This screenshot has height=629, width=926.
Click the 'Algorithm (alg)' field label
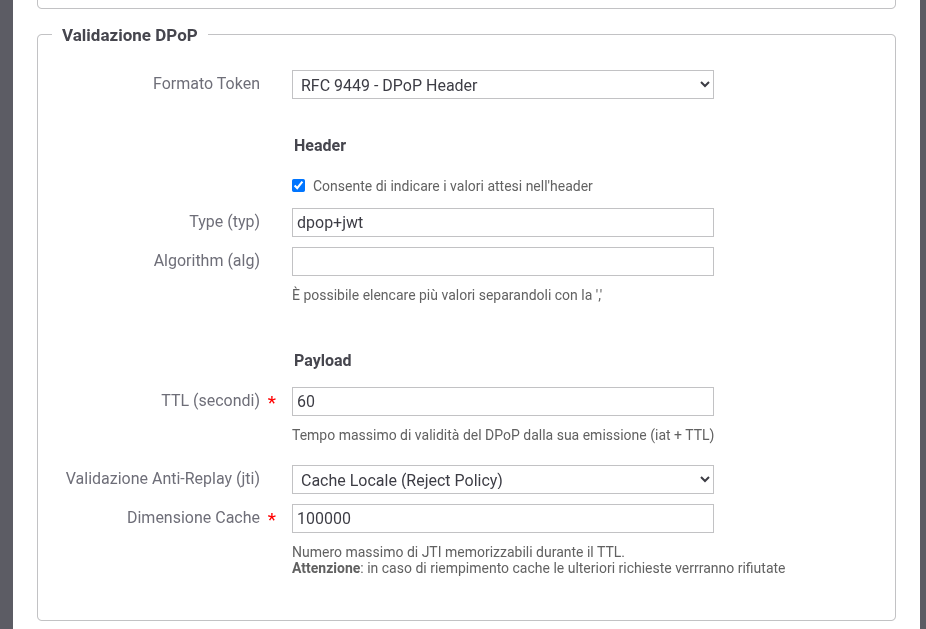coord(206,261)
